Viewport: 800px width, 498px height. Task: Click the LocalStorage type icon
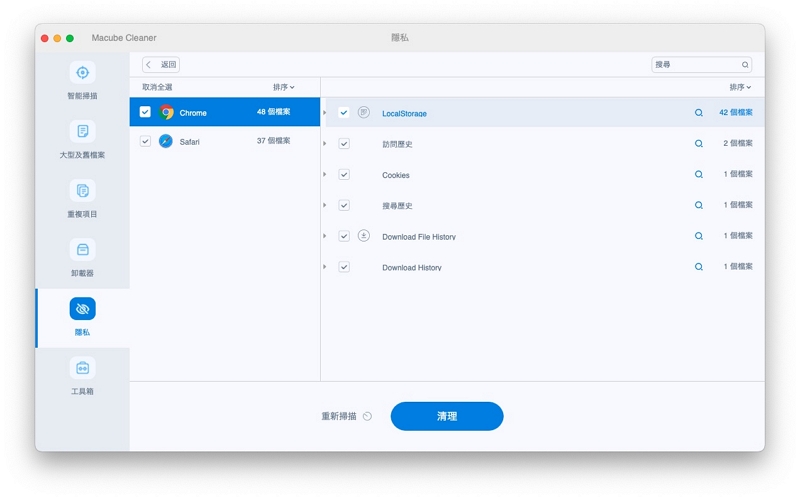[x=364, y=112]
